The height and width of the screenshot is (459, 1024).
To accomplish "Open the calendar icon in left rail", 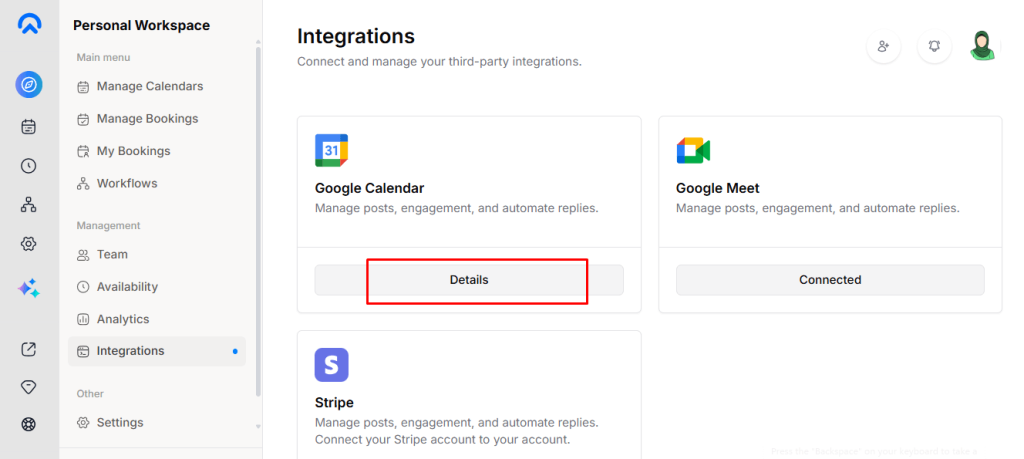I will click(x=29, y=126).
